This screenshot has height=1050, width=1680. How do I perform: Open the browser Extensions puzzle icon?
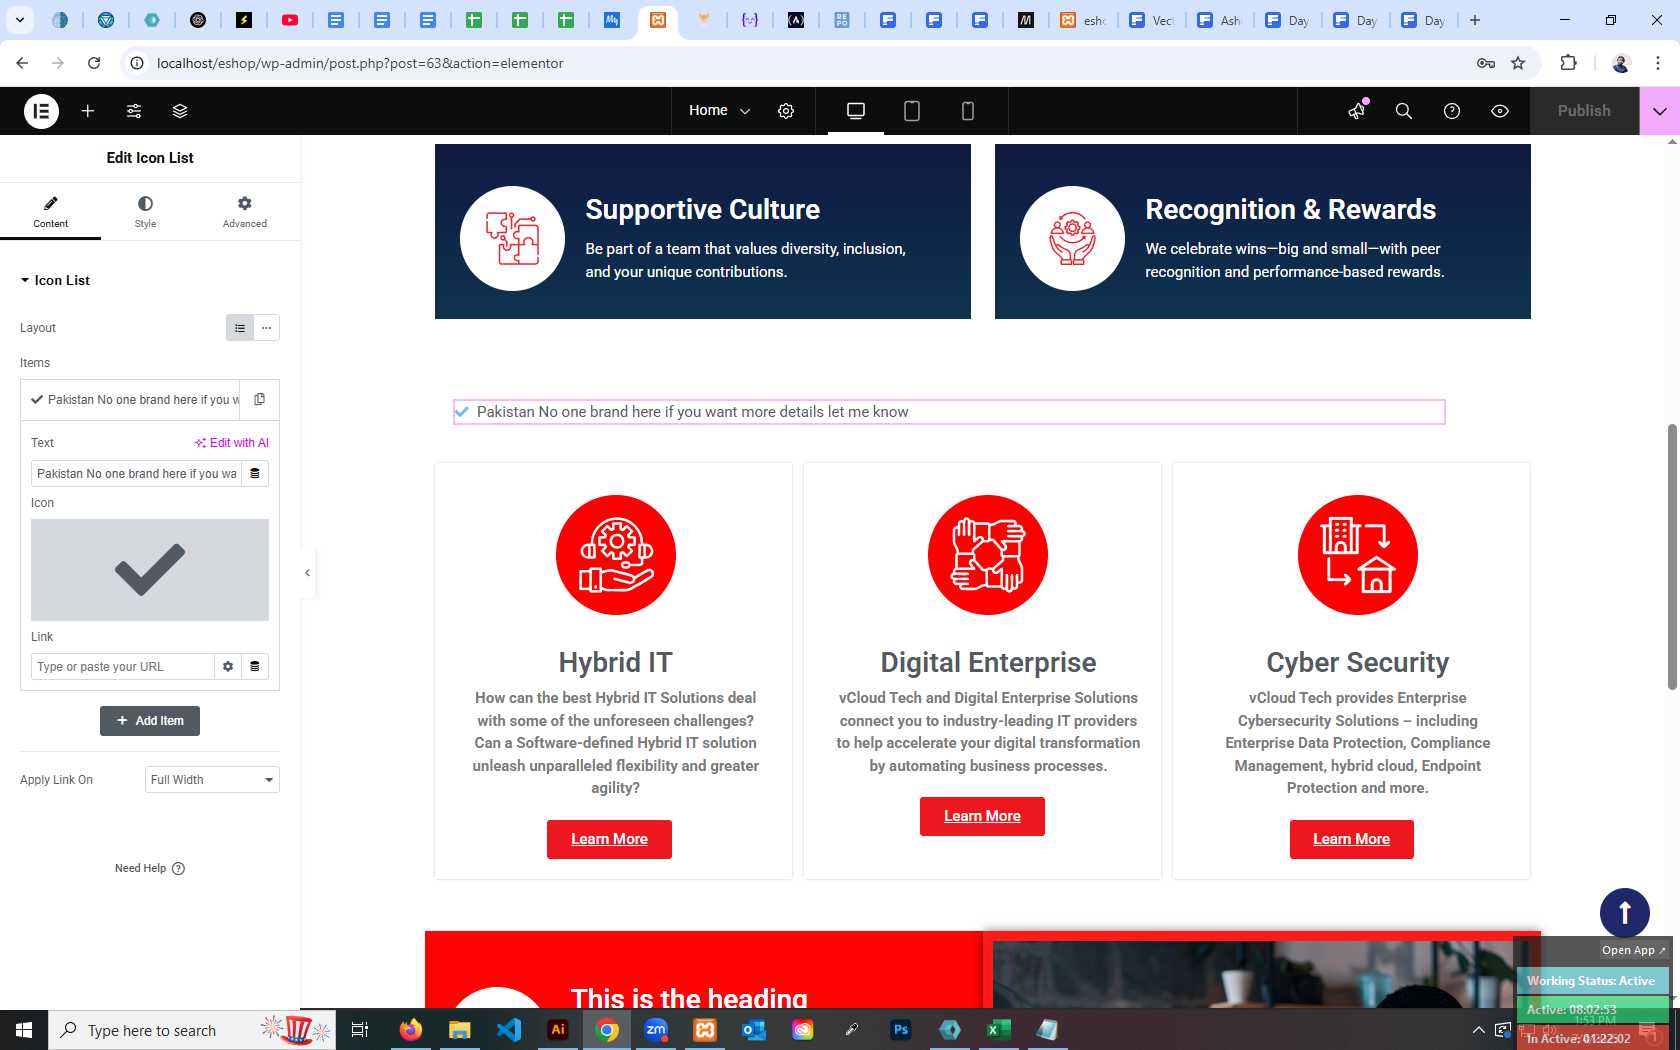tap(1568, 63)
